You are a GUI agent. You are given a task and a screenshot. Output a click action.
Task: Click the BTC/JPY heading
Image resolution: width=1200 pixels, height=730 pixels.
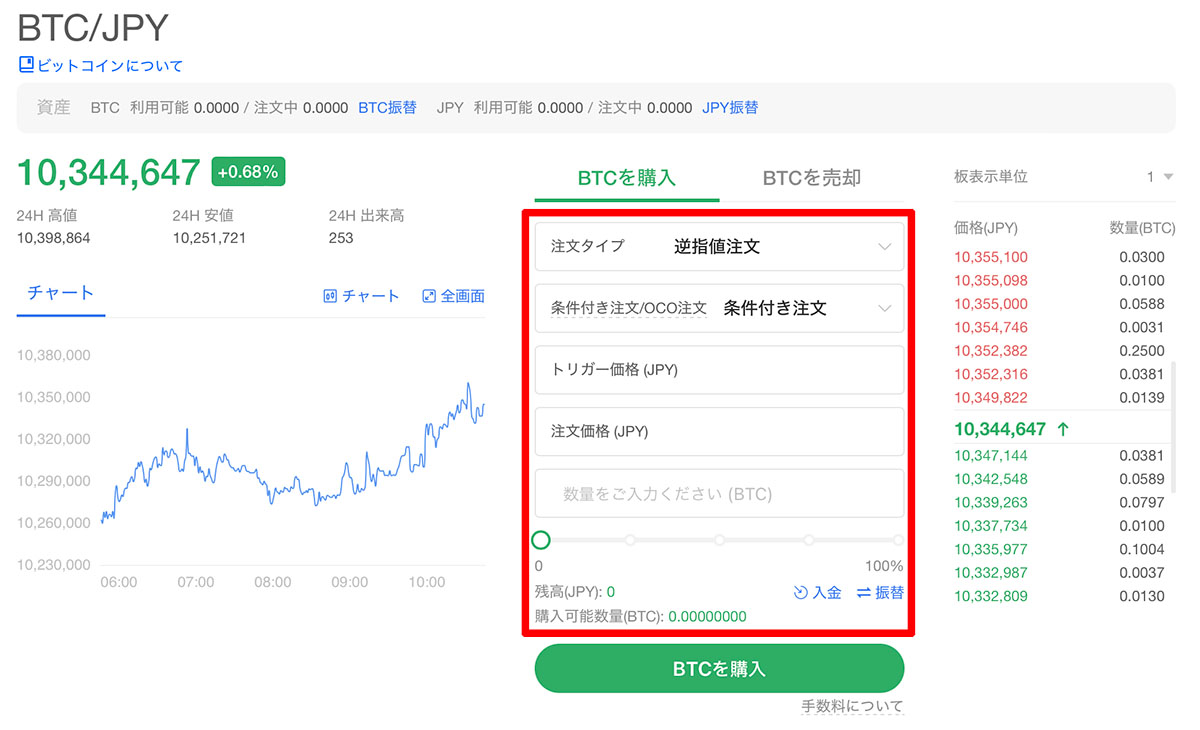93,26
